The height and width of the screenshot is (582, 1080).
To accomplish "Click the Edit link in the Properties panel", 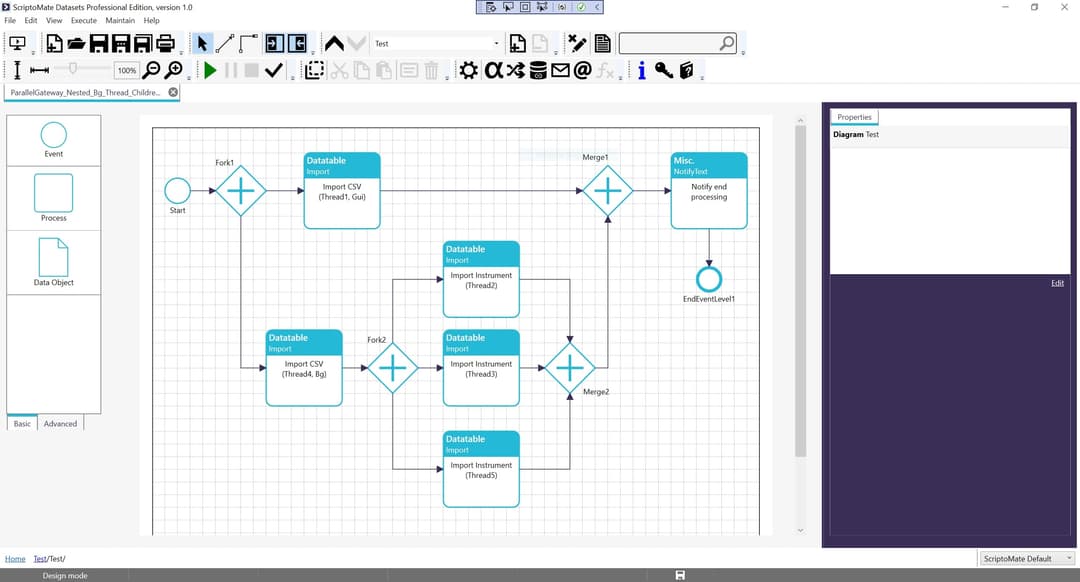I will (1057, 283).
